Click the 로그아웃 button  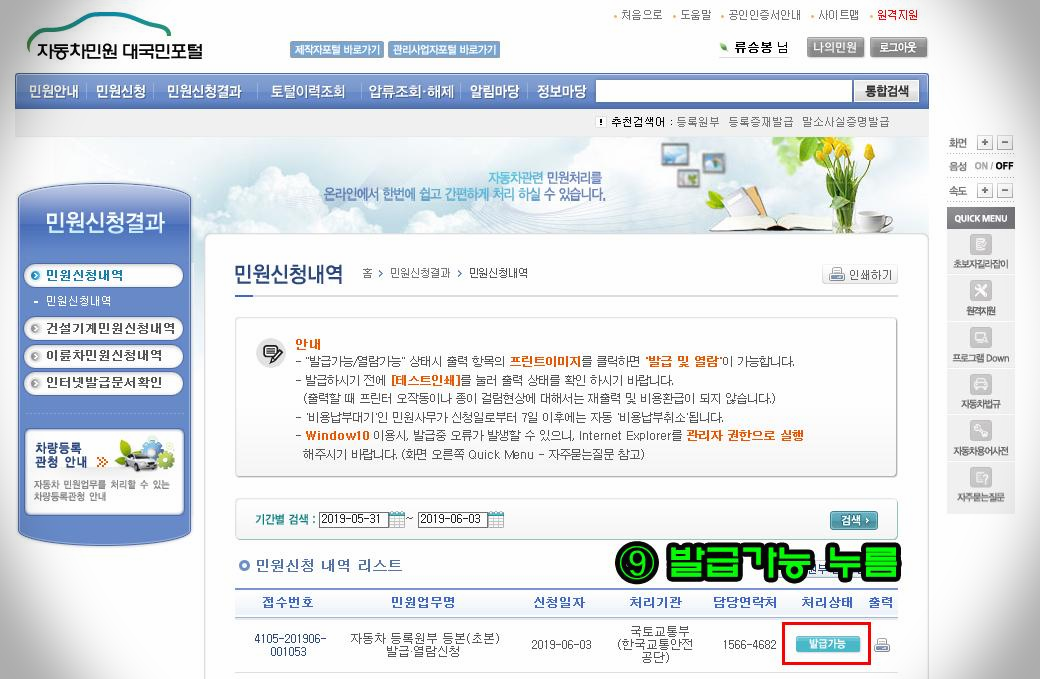click(x=898, y=48)
